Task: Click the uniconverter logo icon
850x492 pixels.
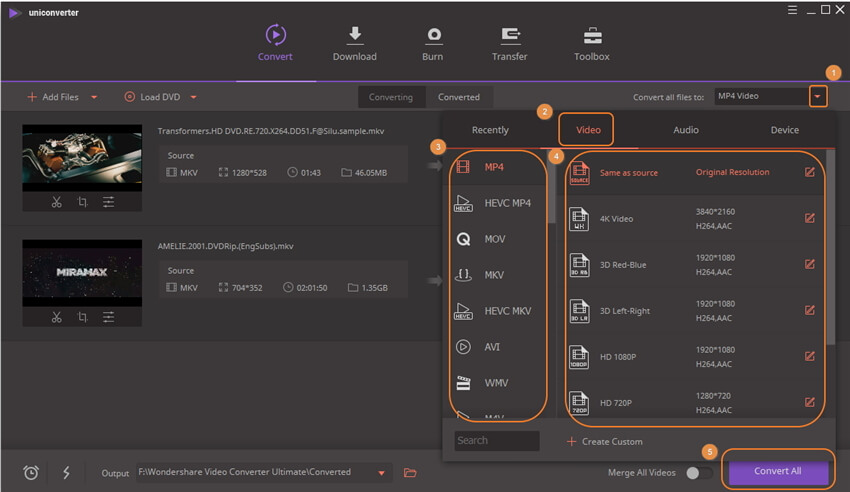Action: coord(15,12)
